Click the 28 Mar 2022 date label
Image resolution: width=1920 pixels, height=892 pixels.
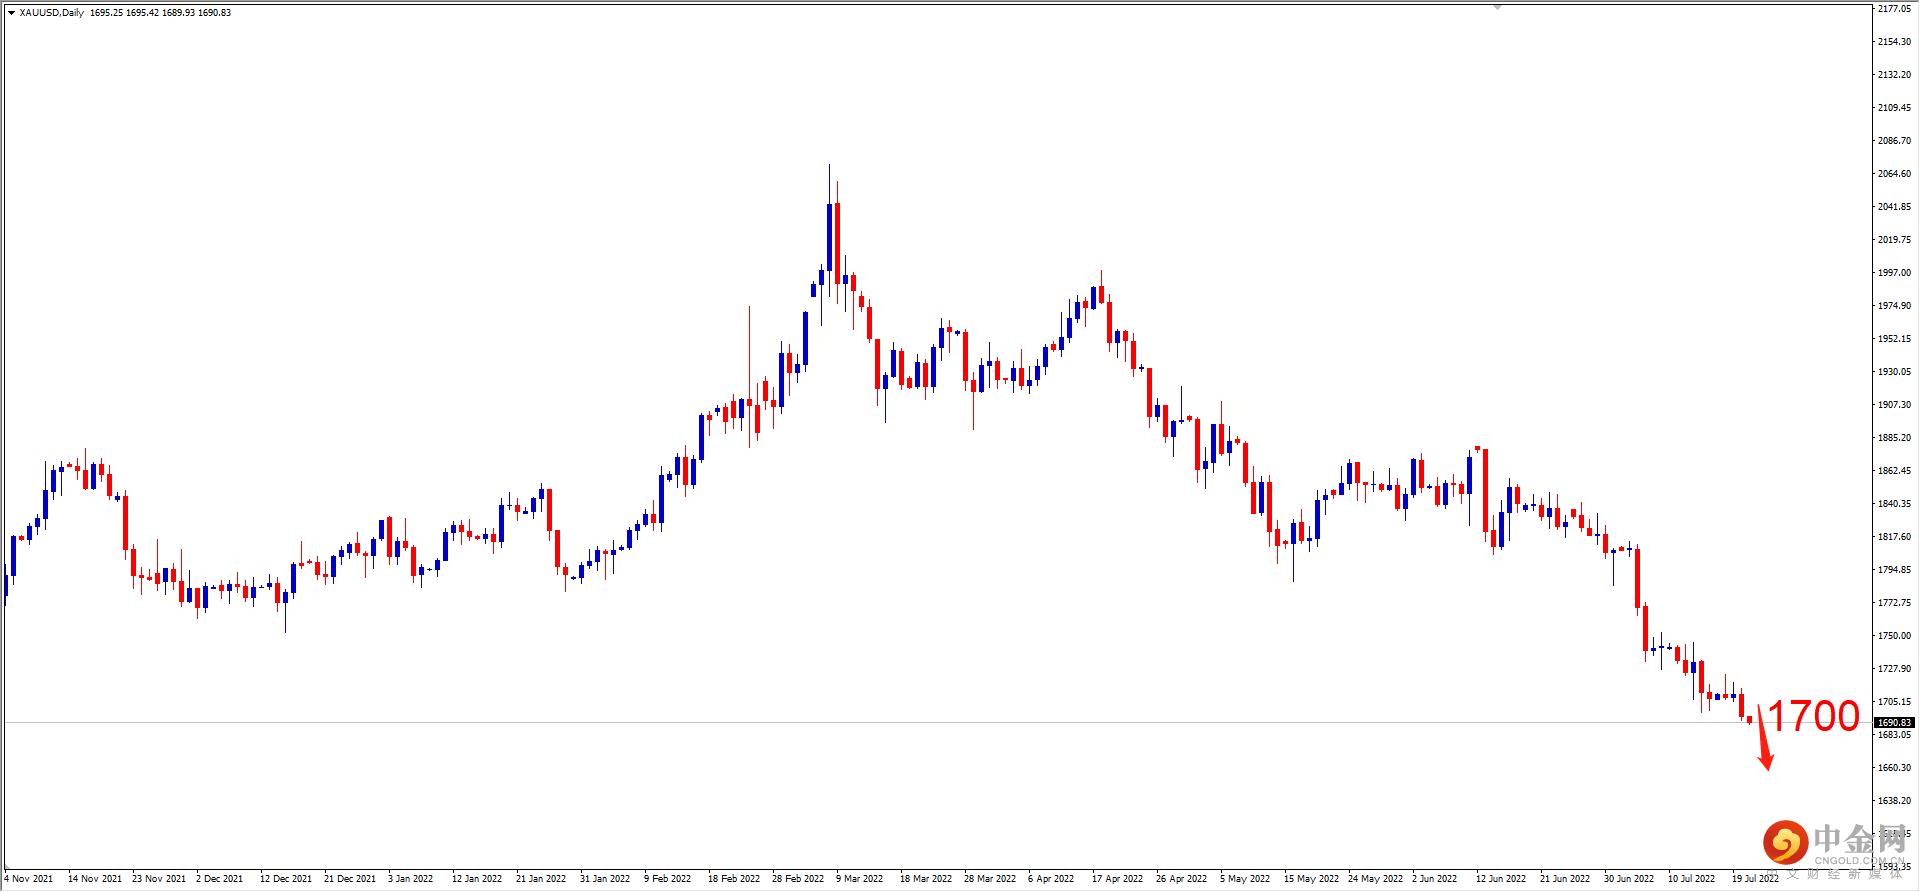[990, 878]
